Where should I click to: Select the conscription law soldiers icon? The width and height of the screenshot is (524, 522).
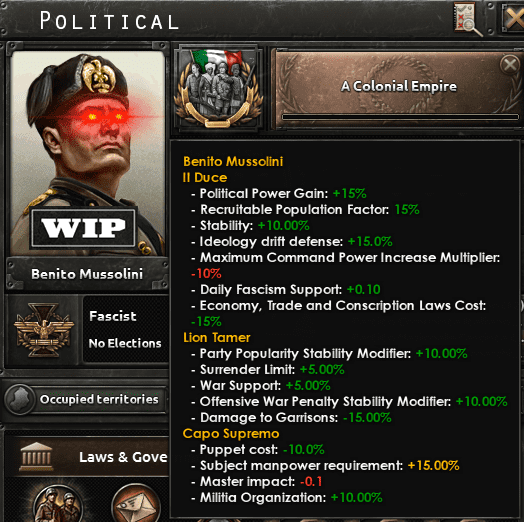pos(58,504)
